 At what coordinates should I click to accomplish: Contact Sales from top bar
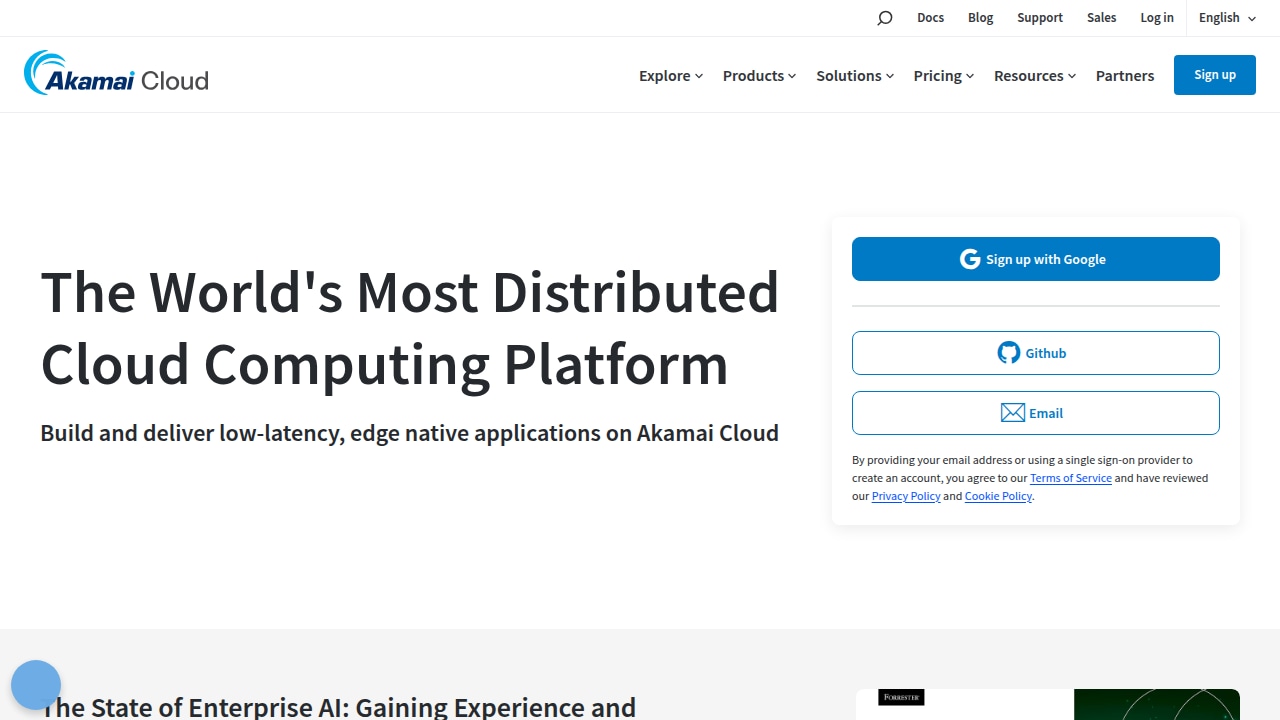click(x=1102, y=18)
